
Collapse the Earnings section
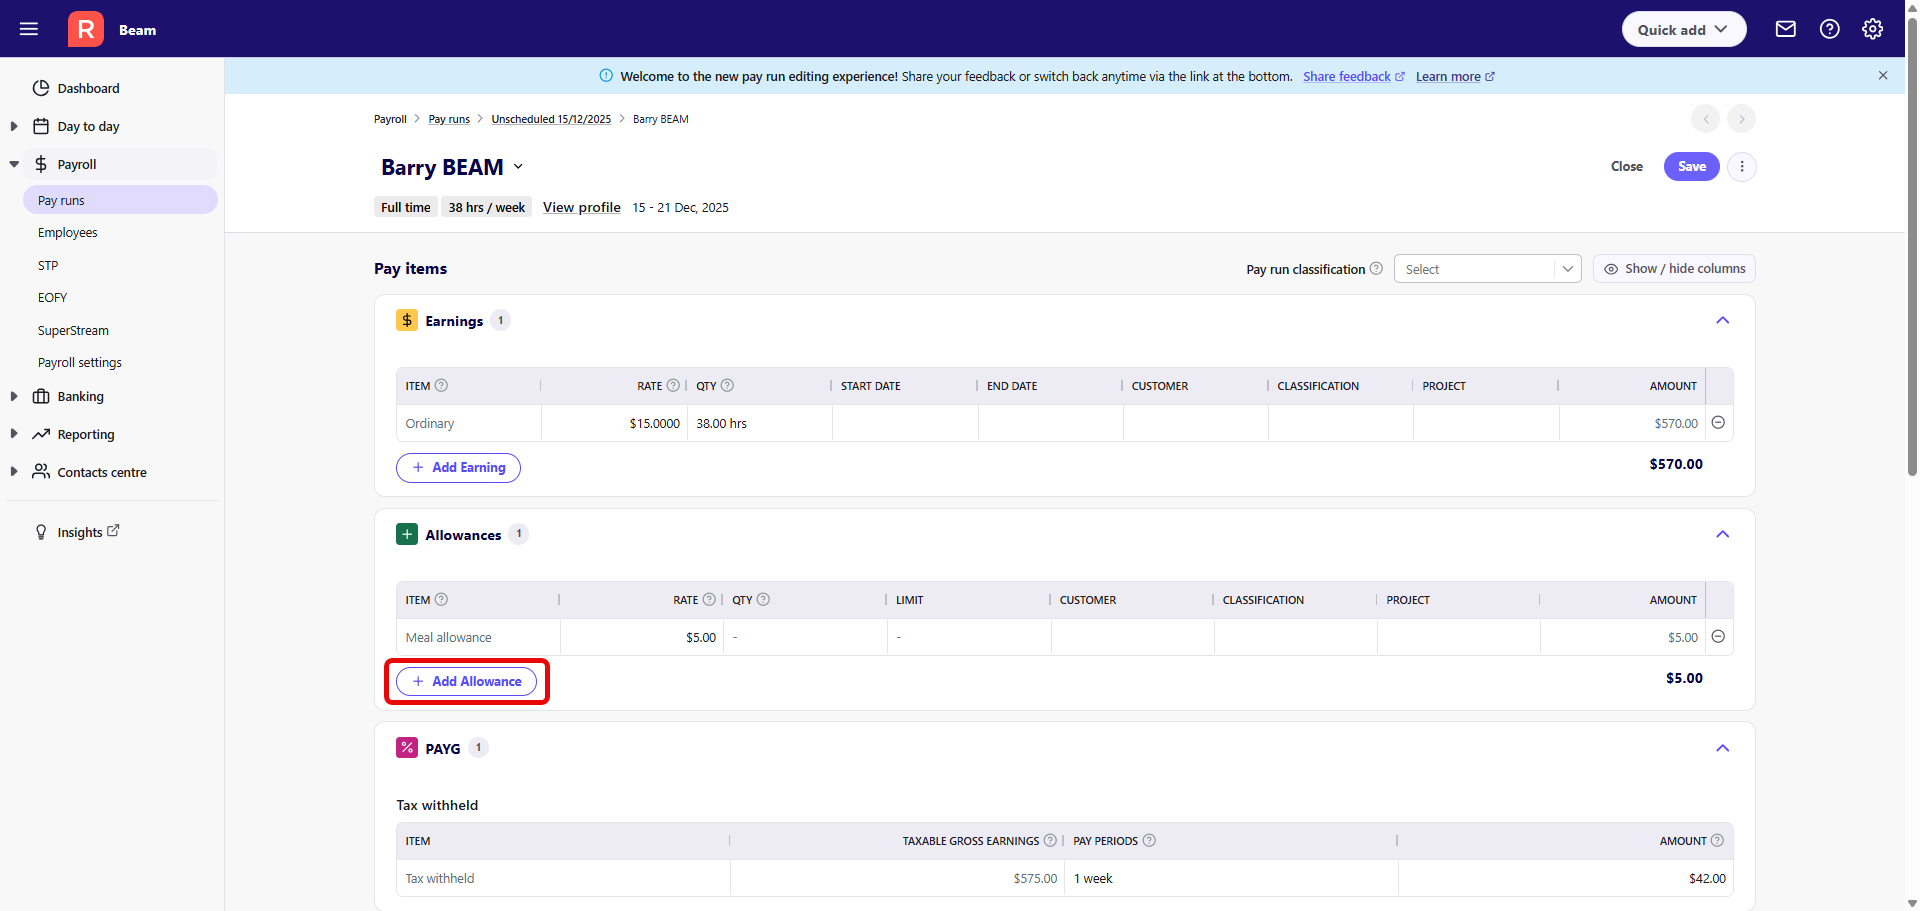click(x=1722, y=320)
